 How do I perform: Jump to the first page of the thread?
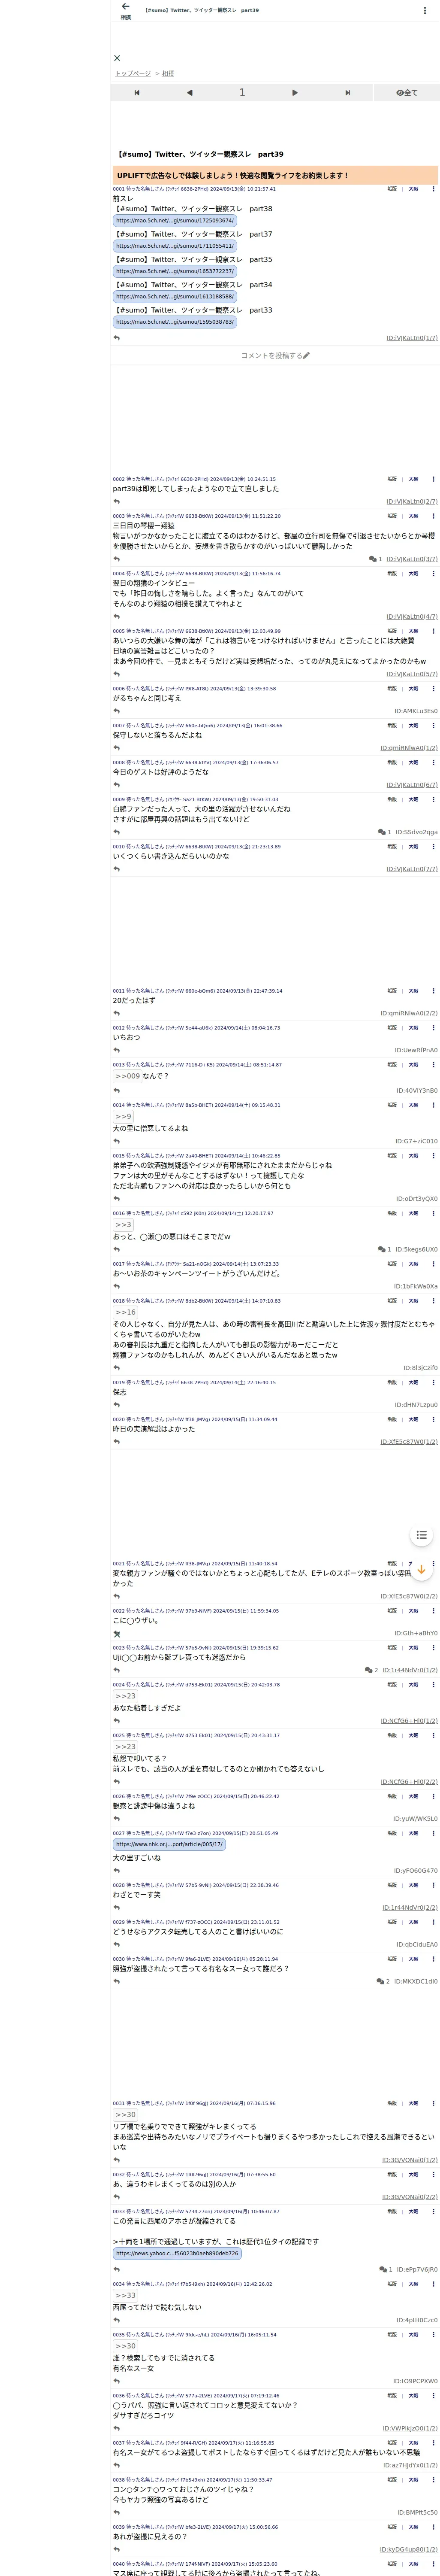tap(137, 93)
